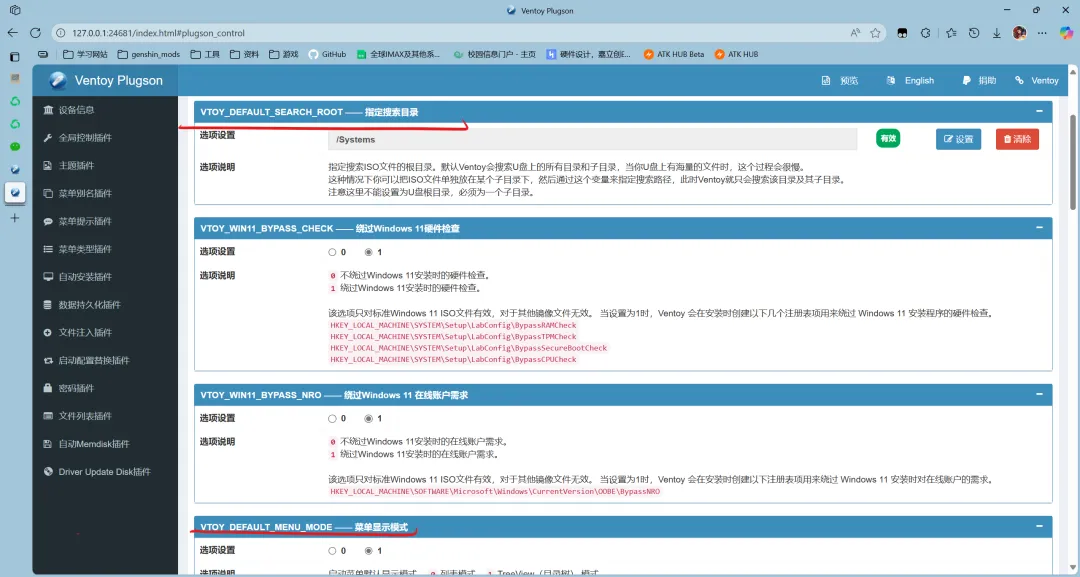Reload the page with refresh icon
The width and height of the screenshot is (1080, 577).
35,32
